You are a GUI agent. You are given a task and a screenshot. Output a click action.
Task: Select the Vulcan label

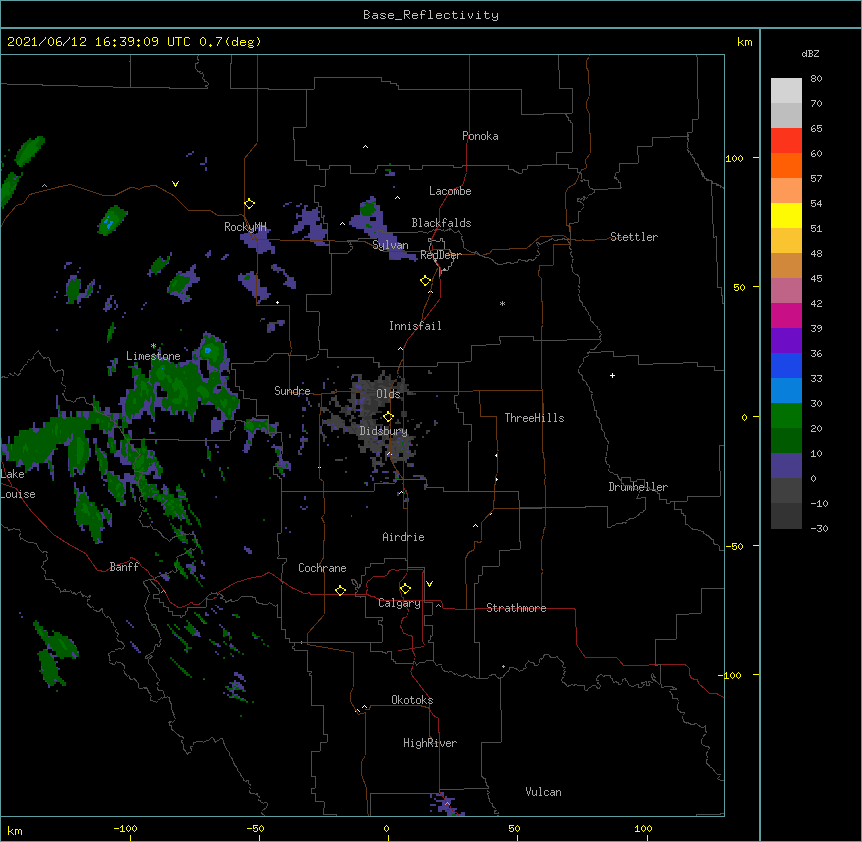(543, 792)
